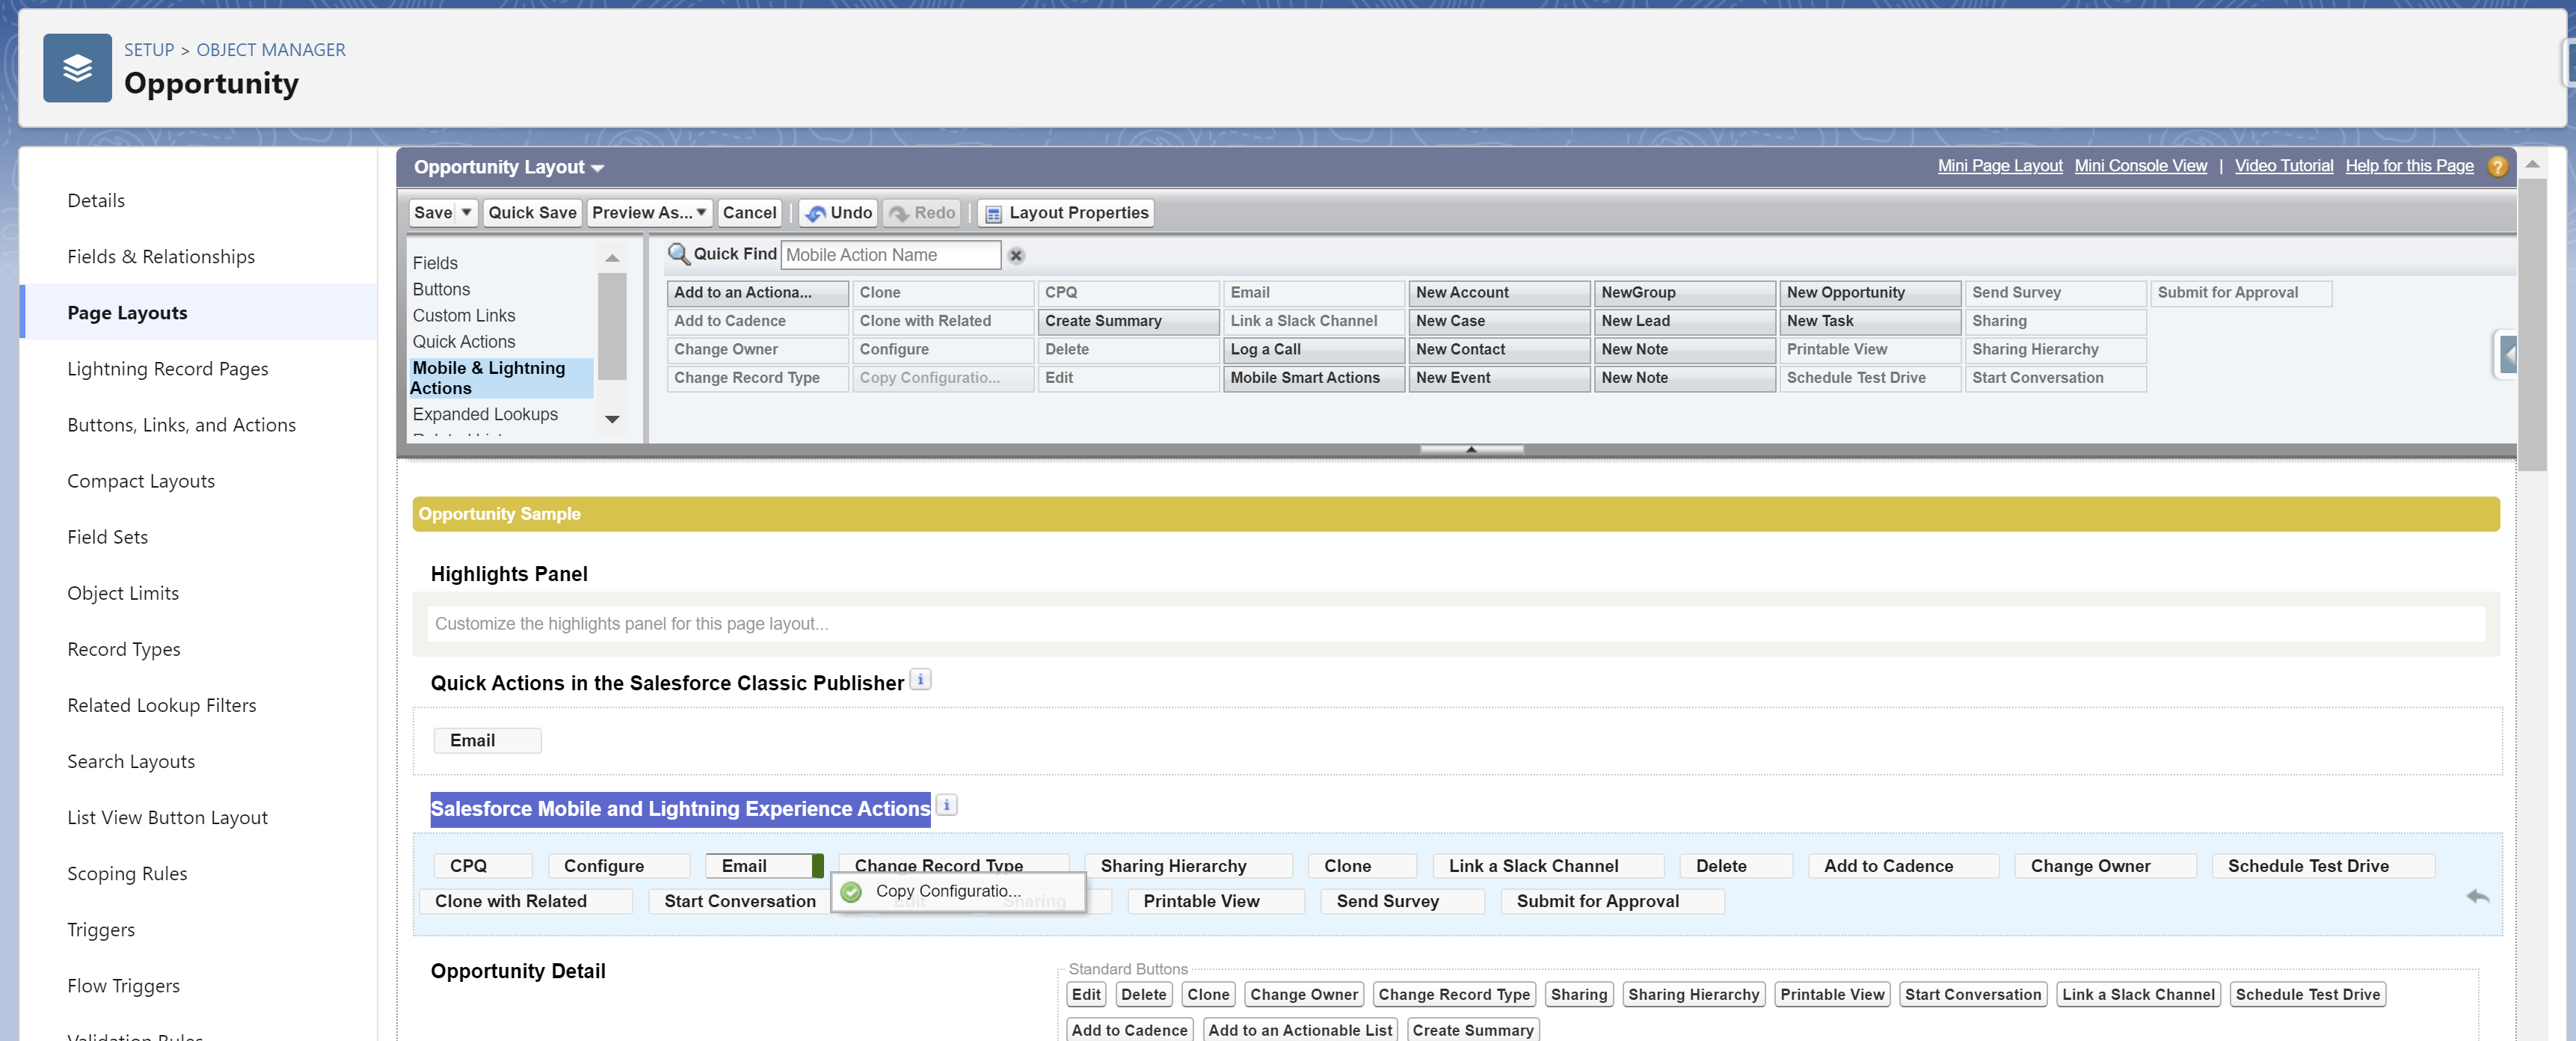
Task: Open Details in the left sidebar
Action: [x=96, y=201]
